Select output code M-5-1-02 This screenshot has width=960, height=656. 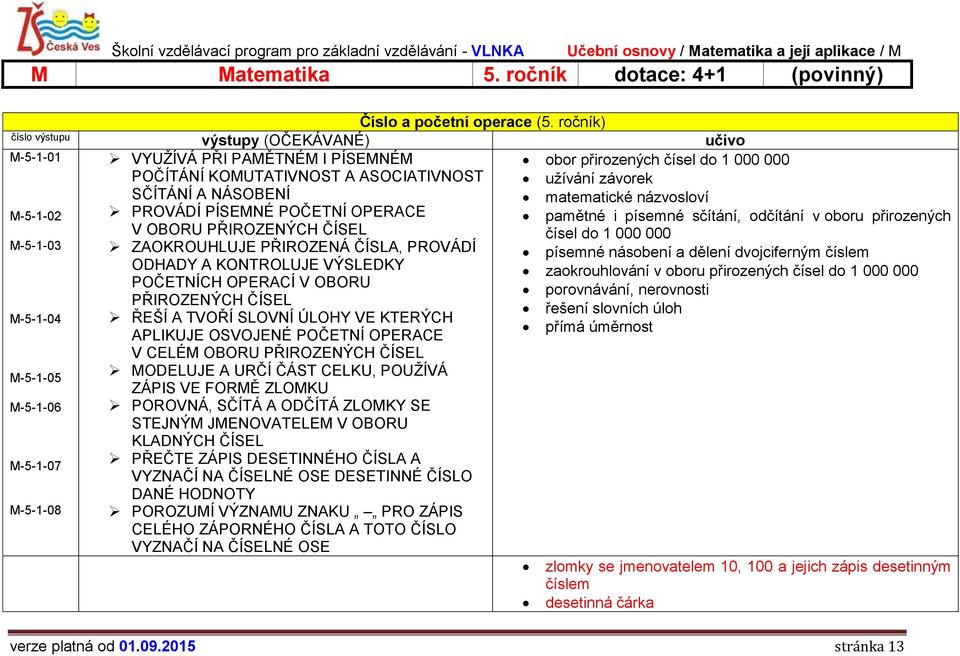(x=36, y=216)
